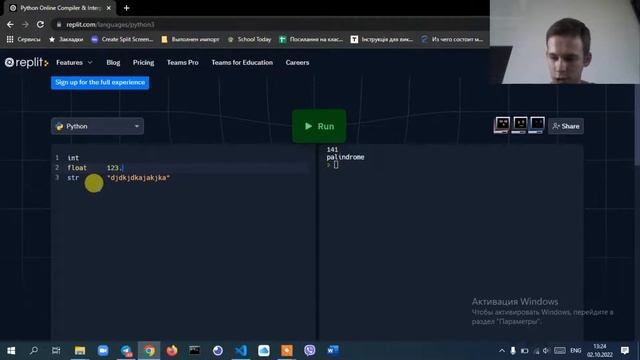Open Visual Studio Code from the taskbar

coord(241,350)
